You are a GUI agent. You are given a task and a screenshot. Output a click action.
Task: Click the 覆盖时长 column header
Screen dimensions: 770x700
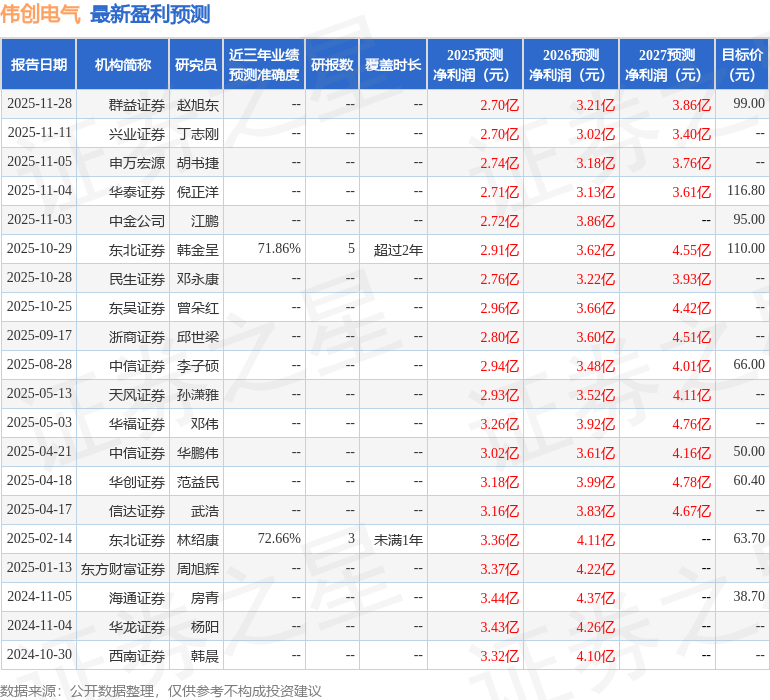pyautogui.click(x=393, y=65)
